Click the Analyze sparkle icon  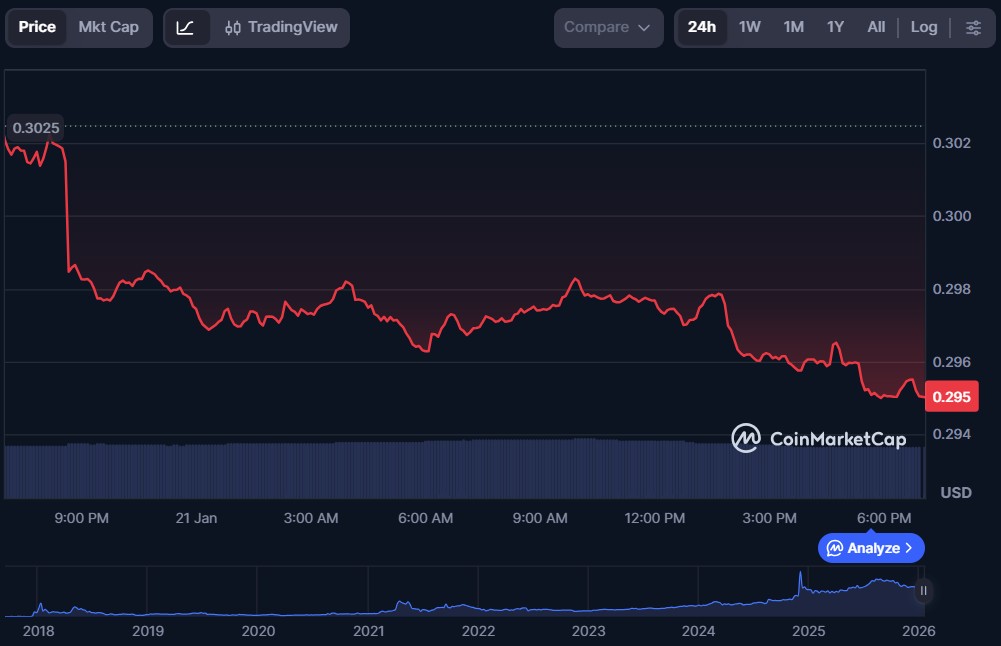tap(835, 548)
